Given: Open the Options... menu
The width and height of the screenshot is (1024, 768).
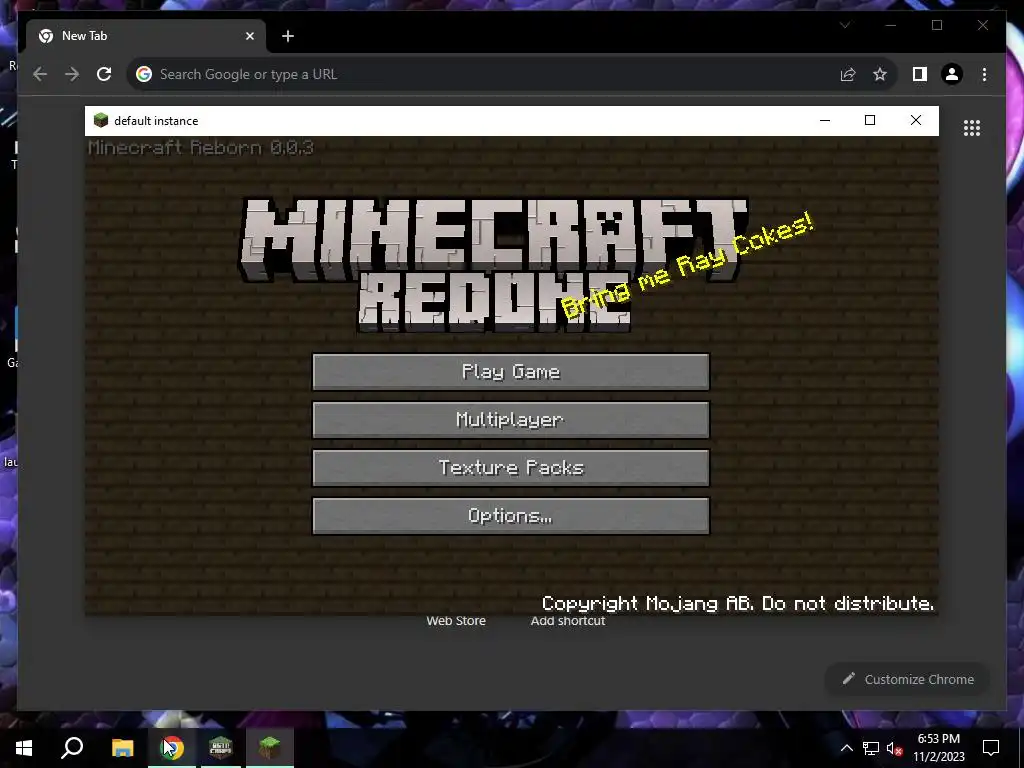Looking at the screenshot, I should (511, 516).
